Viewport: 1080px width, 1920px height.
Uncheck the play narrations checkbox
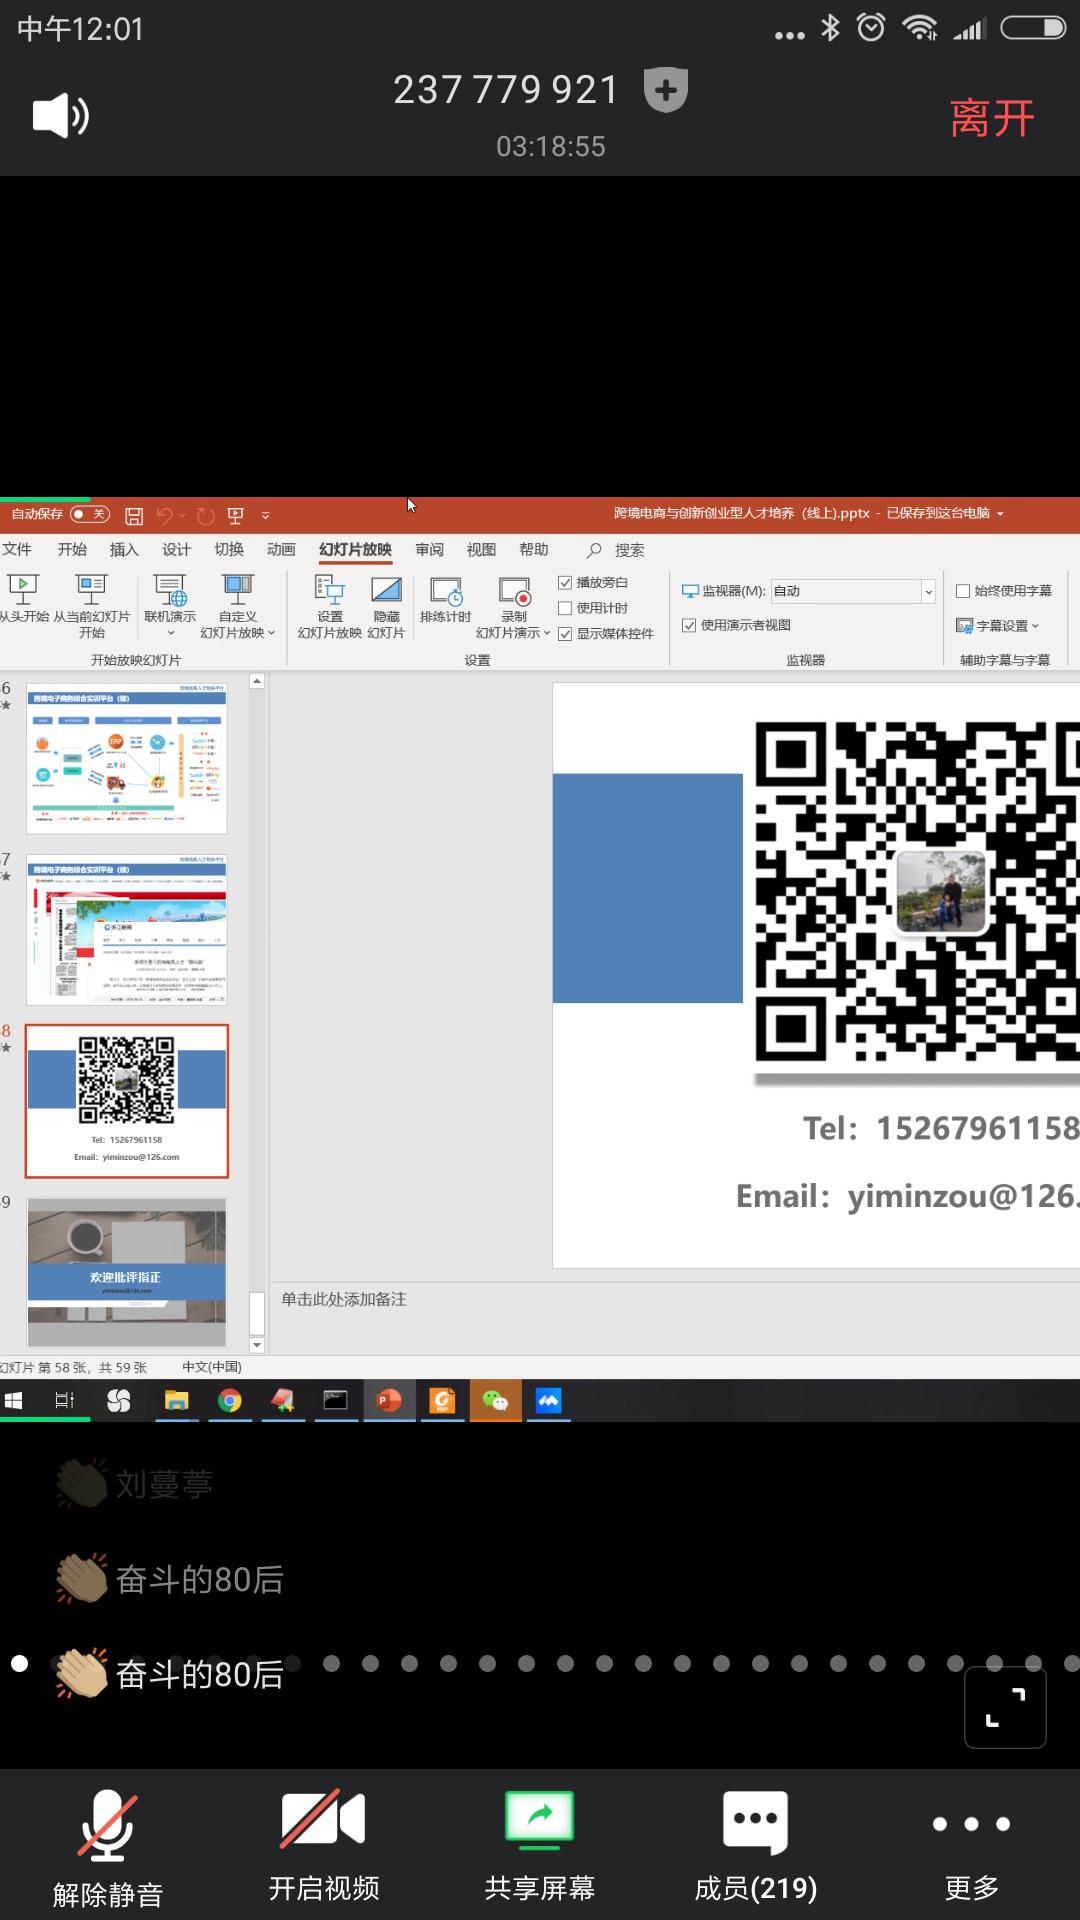pos(565,582)
